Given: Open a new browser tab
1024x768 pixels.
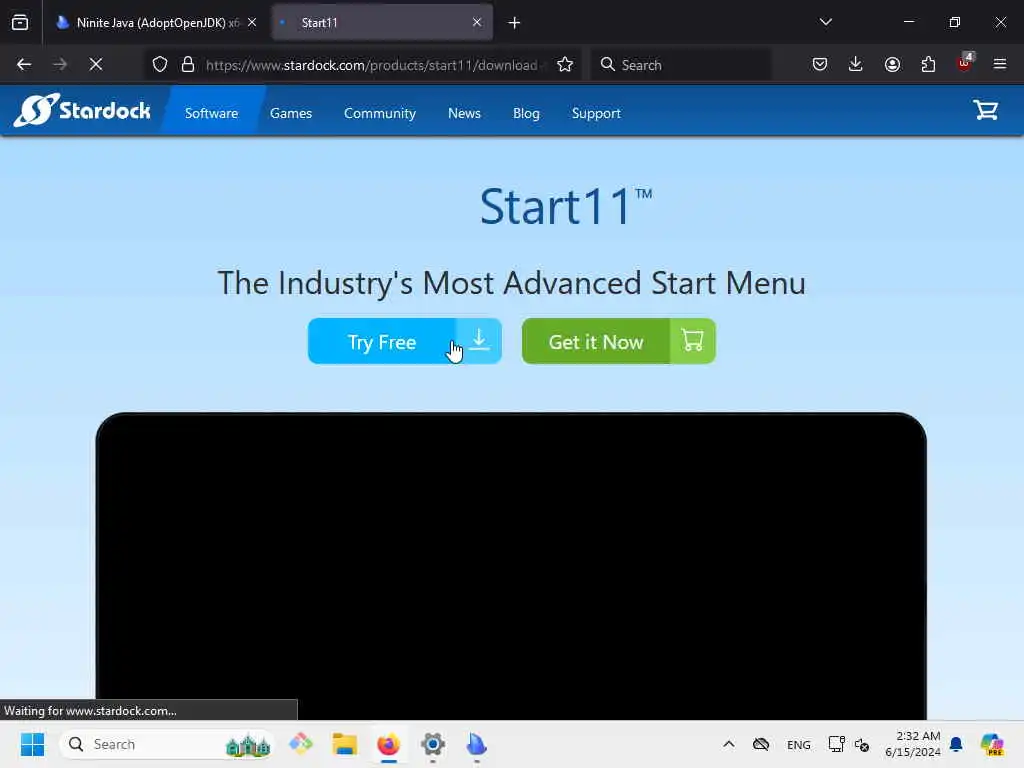Looking at the screenshot, I should point(514,23).
